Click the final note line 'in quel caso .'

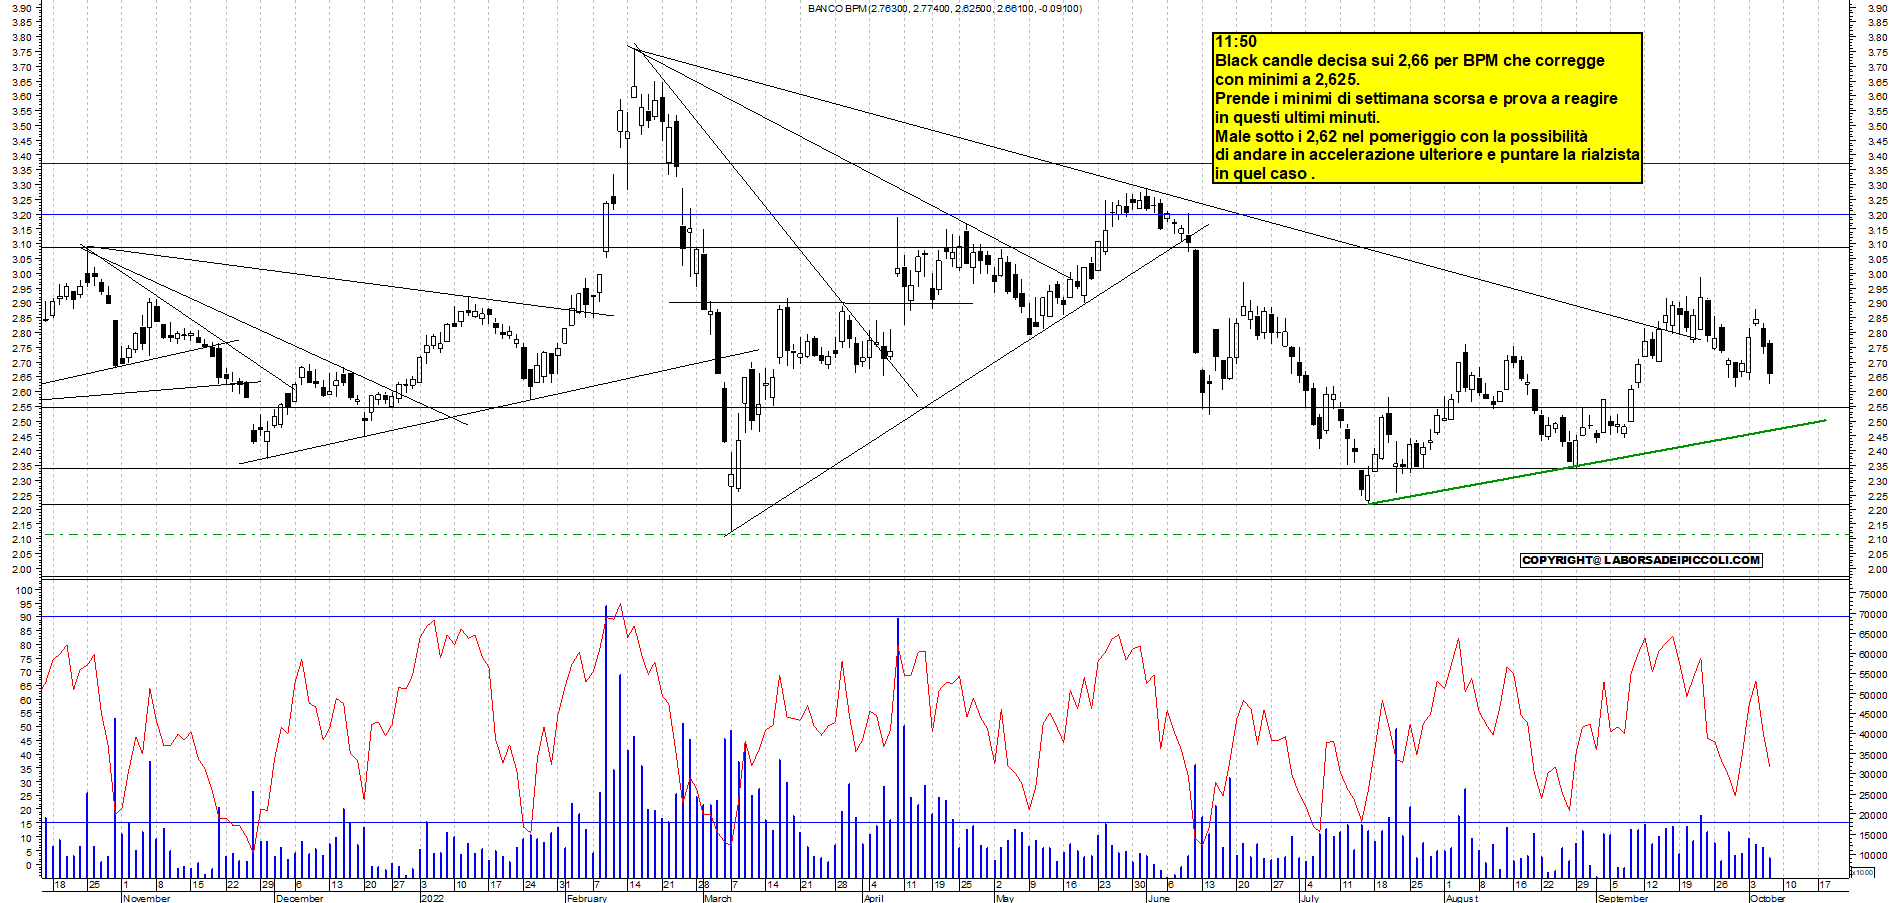(1264, 174)
